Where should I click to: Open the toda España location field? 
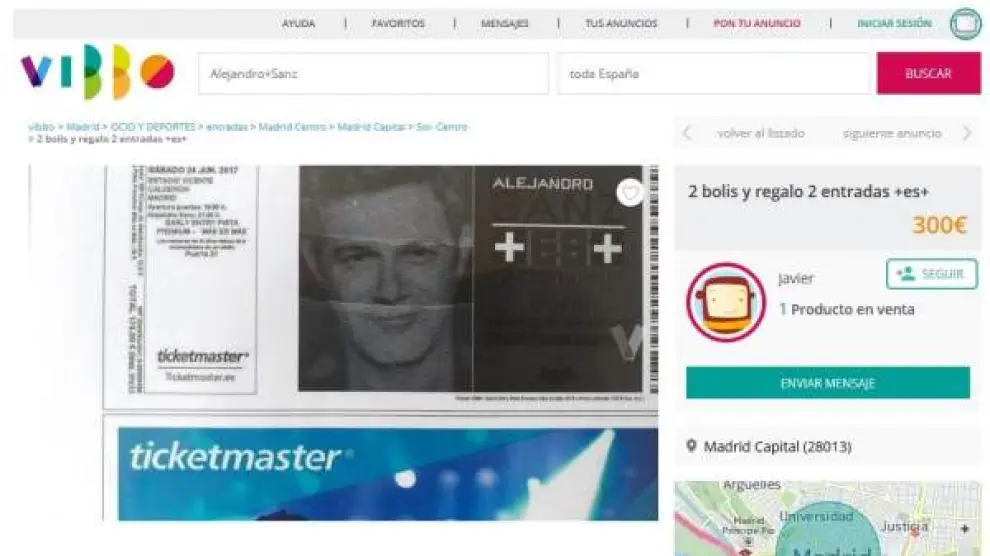[715, 74]
